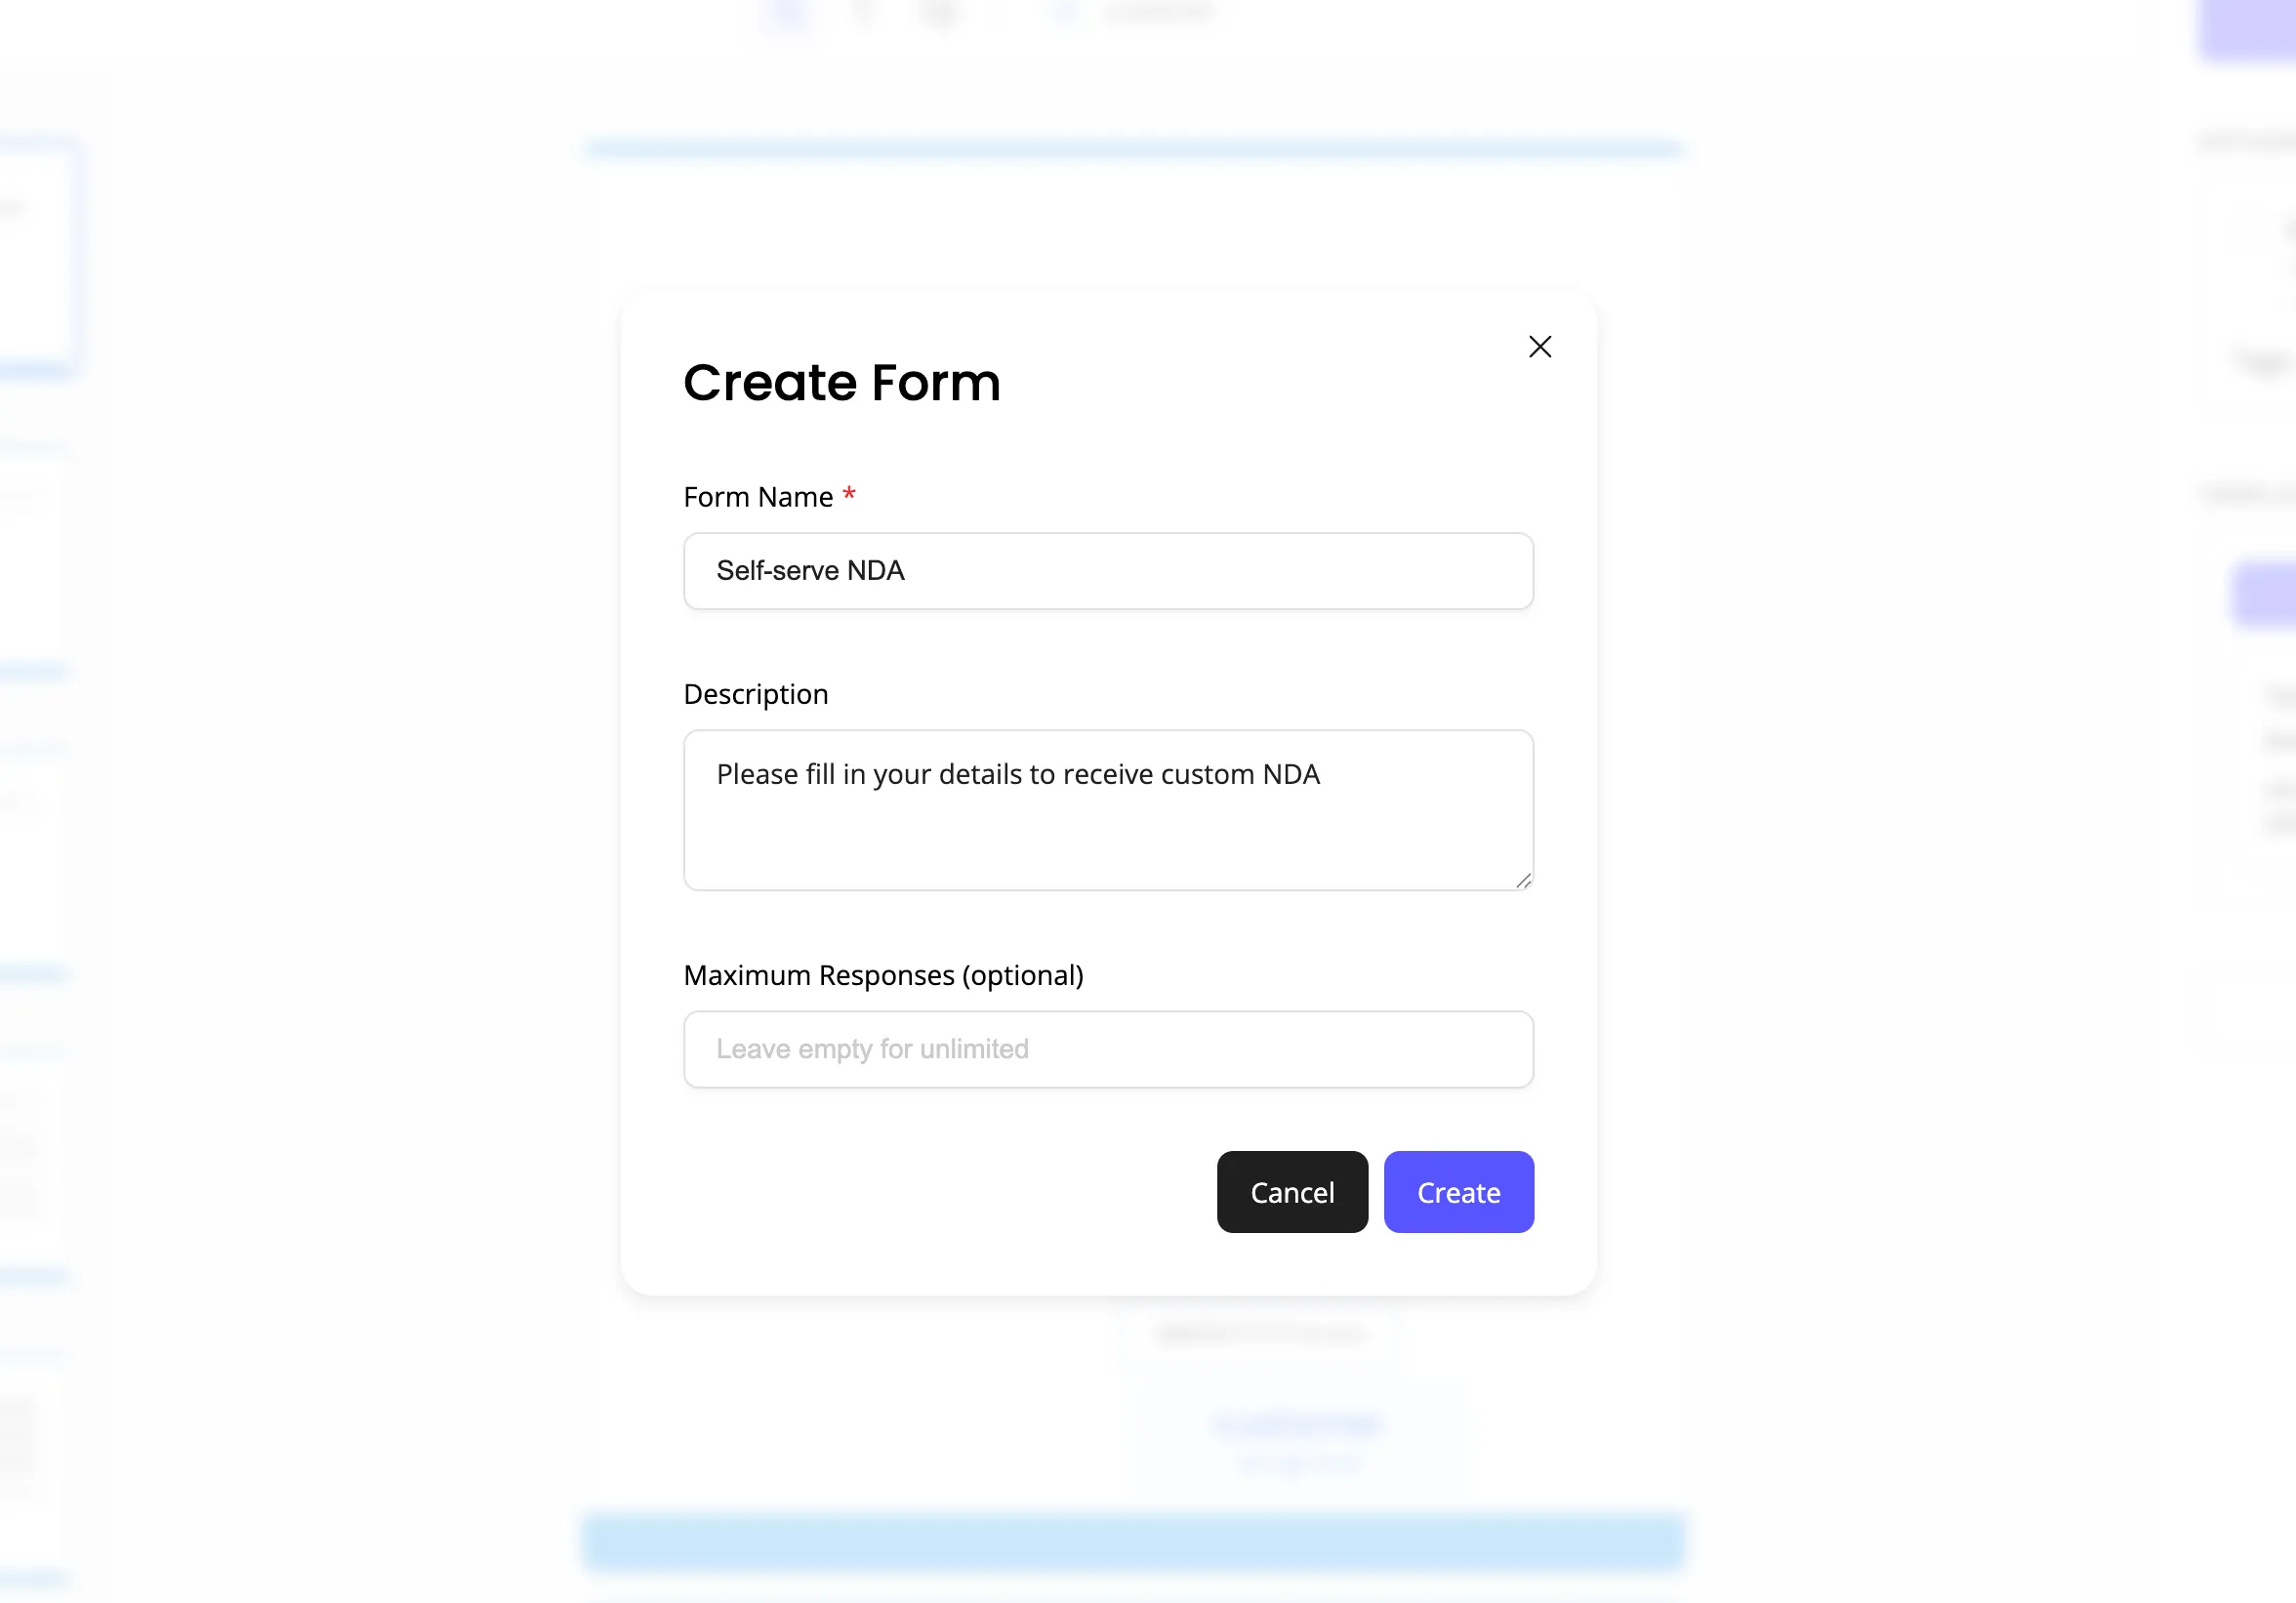Screen dimensions: 2296x1603
Task: Click the "Maximum Responses (optional)" label
Action: tap(883, 975)
